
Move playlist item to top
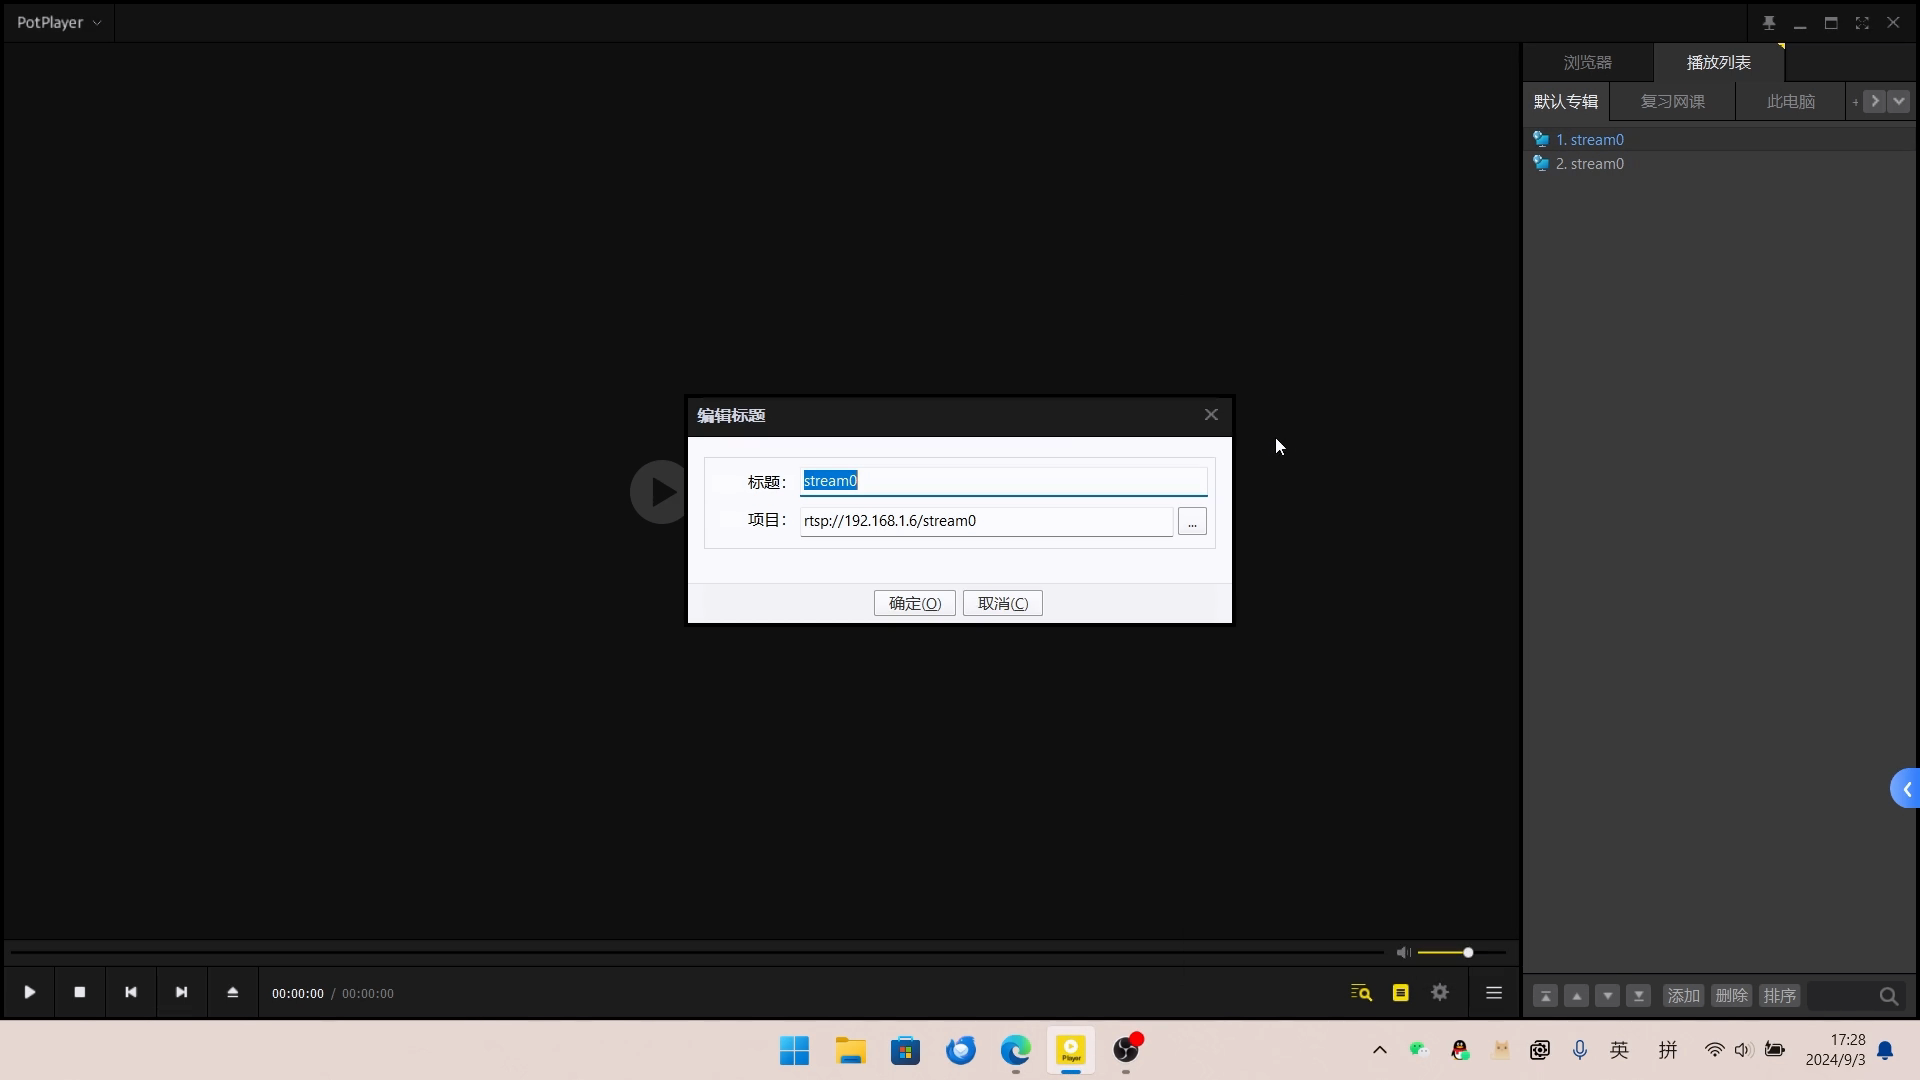tap(1545, 996)
